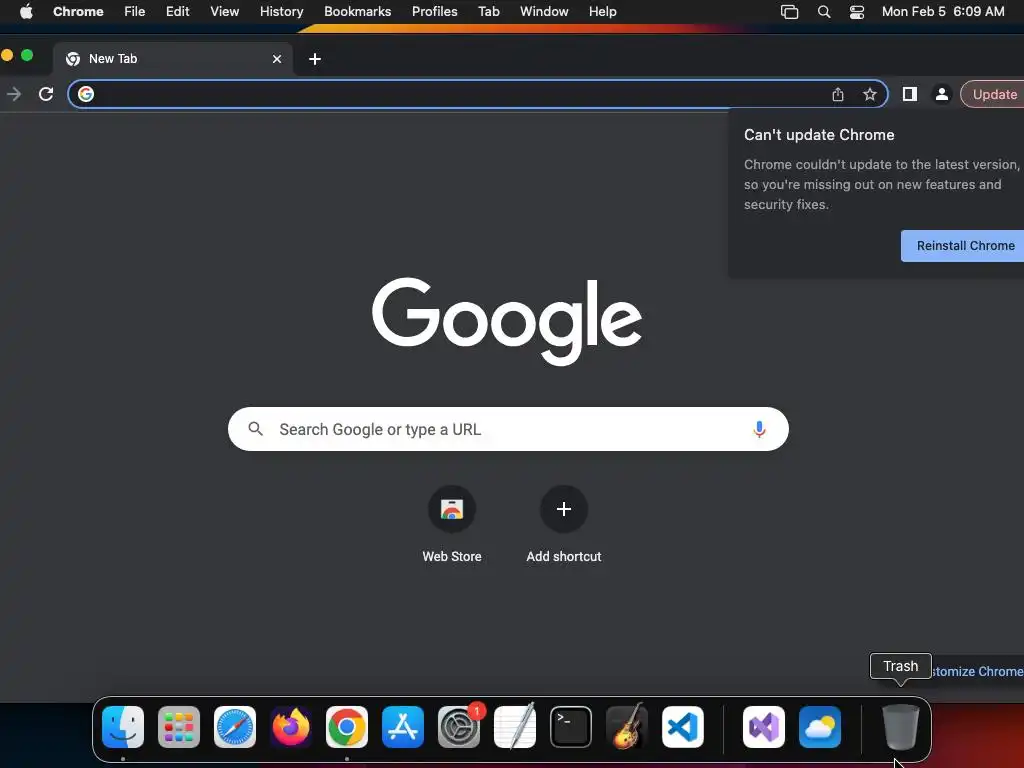Open the Chrome app menu

click(x=78, y=12)
